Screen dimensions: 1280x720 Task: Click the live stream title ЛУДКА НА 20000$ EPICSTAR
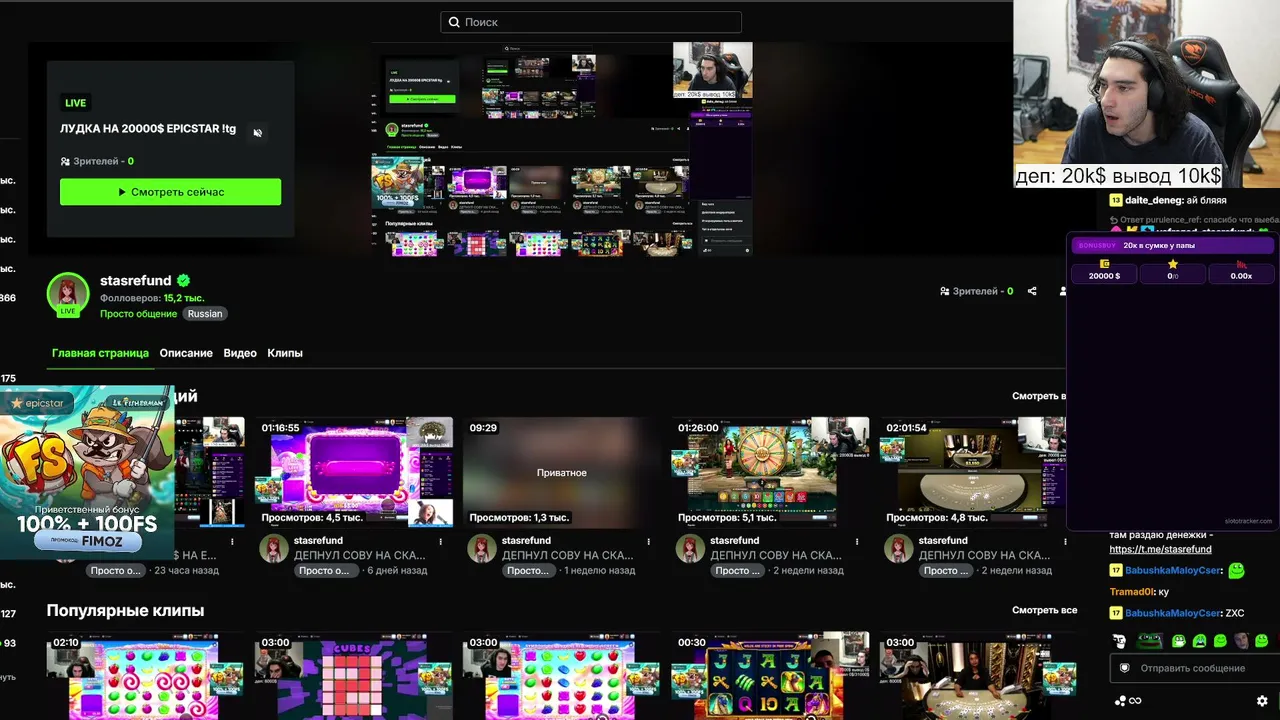148,129
